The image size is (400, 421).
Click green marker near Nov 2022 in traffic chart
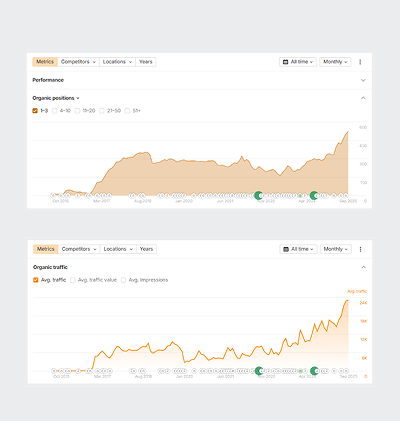pyautogui.click(x=259, y=371)
